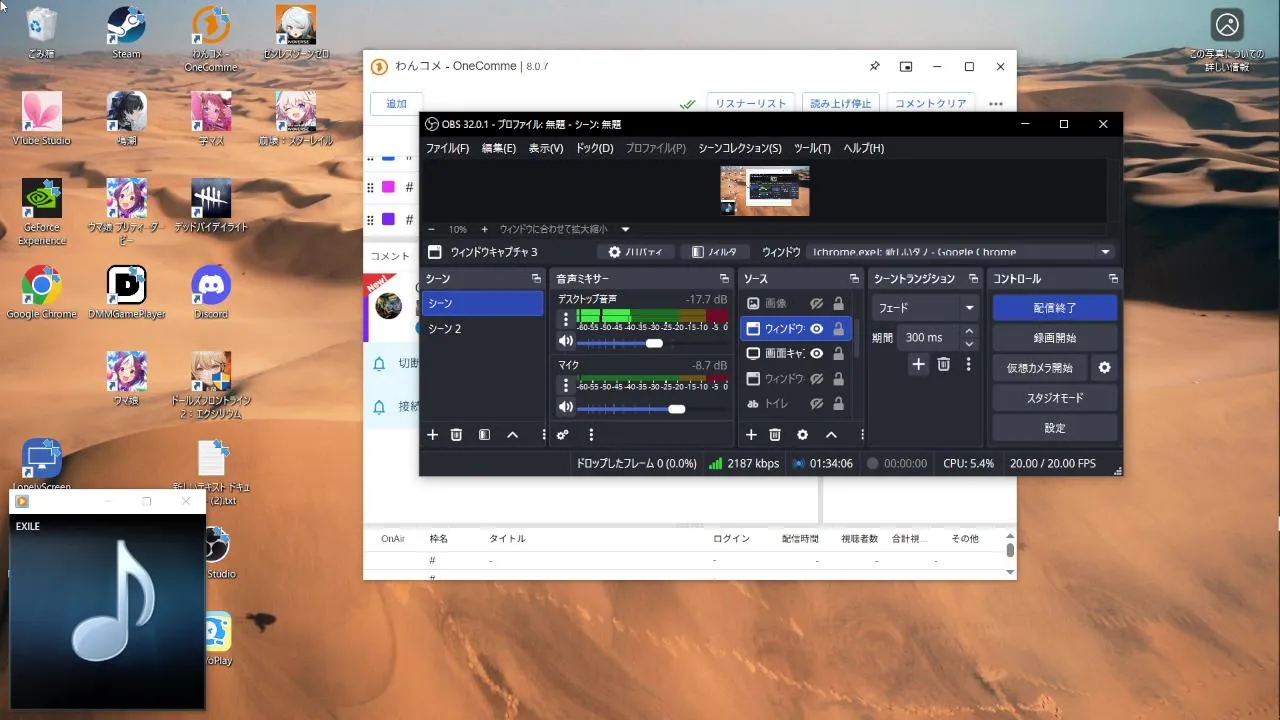1280x720 pixels.
Task: Open advanced audio properties gears icon in mixer
Action: [563, 435]
